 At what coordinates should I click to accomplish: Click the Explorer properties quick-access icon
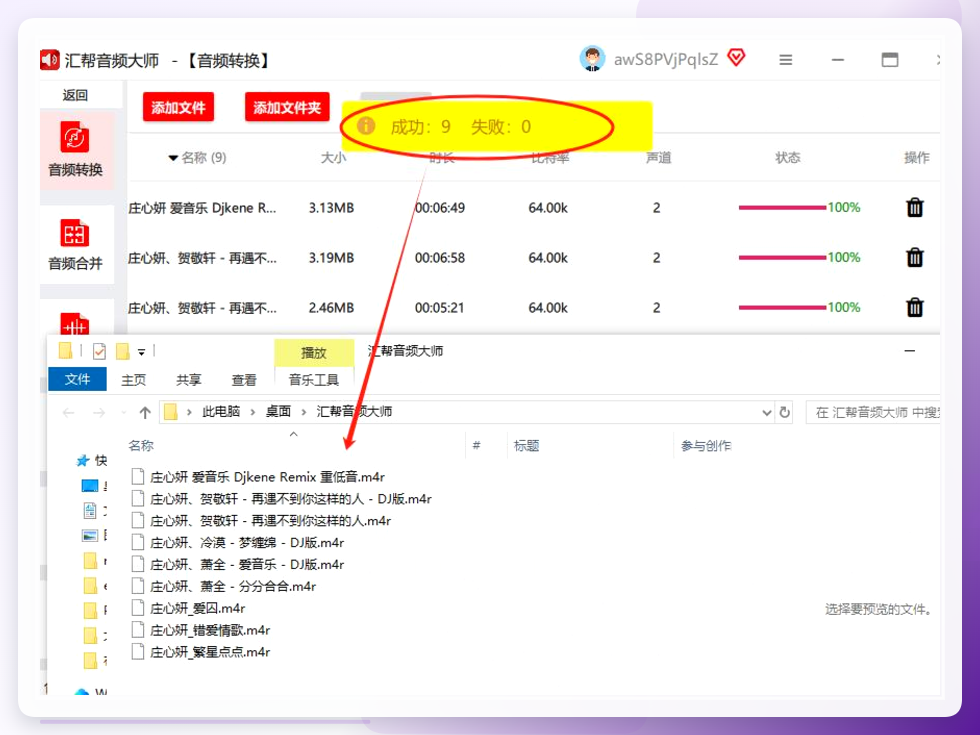coord(99,352)
